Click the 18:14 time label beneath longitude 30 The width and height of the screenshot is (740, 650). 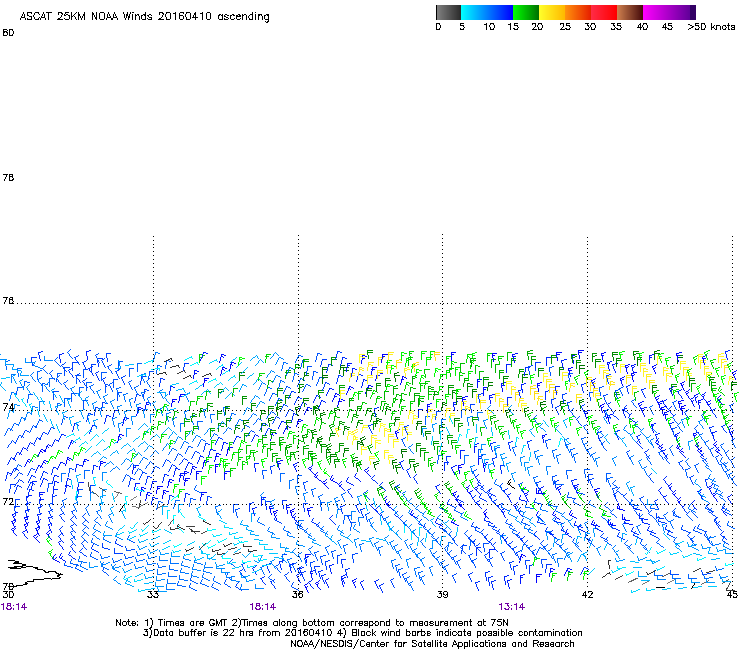14,607
